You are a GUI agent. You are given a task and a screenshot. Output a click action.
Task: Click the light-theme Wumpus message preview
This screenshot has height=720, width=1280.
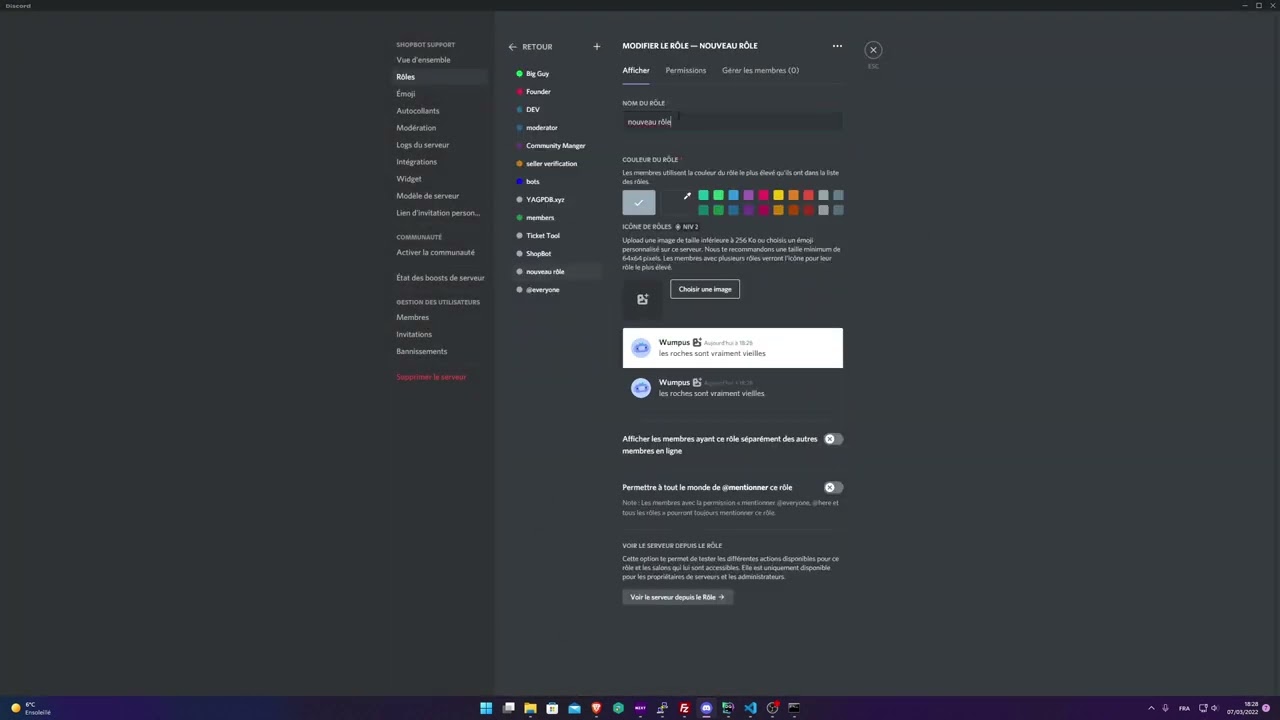[732, 348]
